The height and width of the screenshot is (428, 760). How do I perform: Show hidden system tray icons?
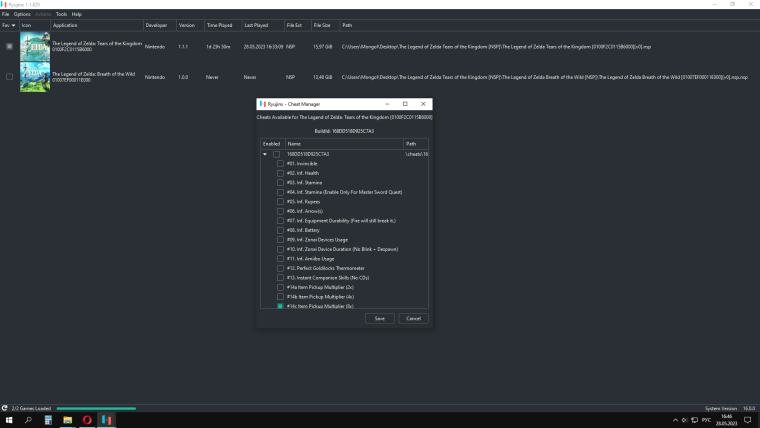click(x=675, y=420)
